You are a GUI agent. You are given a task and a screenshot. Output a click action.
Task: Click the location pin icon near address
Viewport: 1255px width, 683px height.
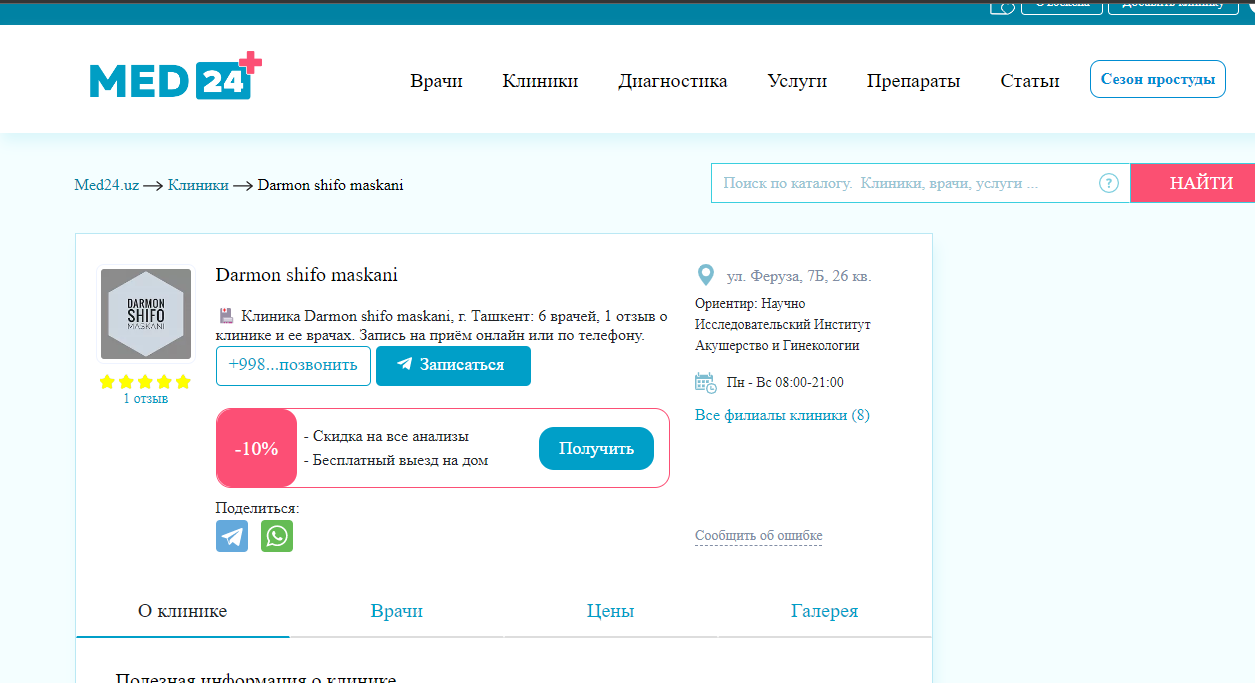[x=705, y=276]
